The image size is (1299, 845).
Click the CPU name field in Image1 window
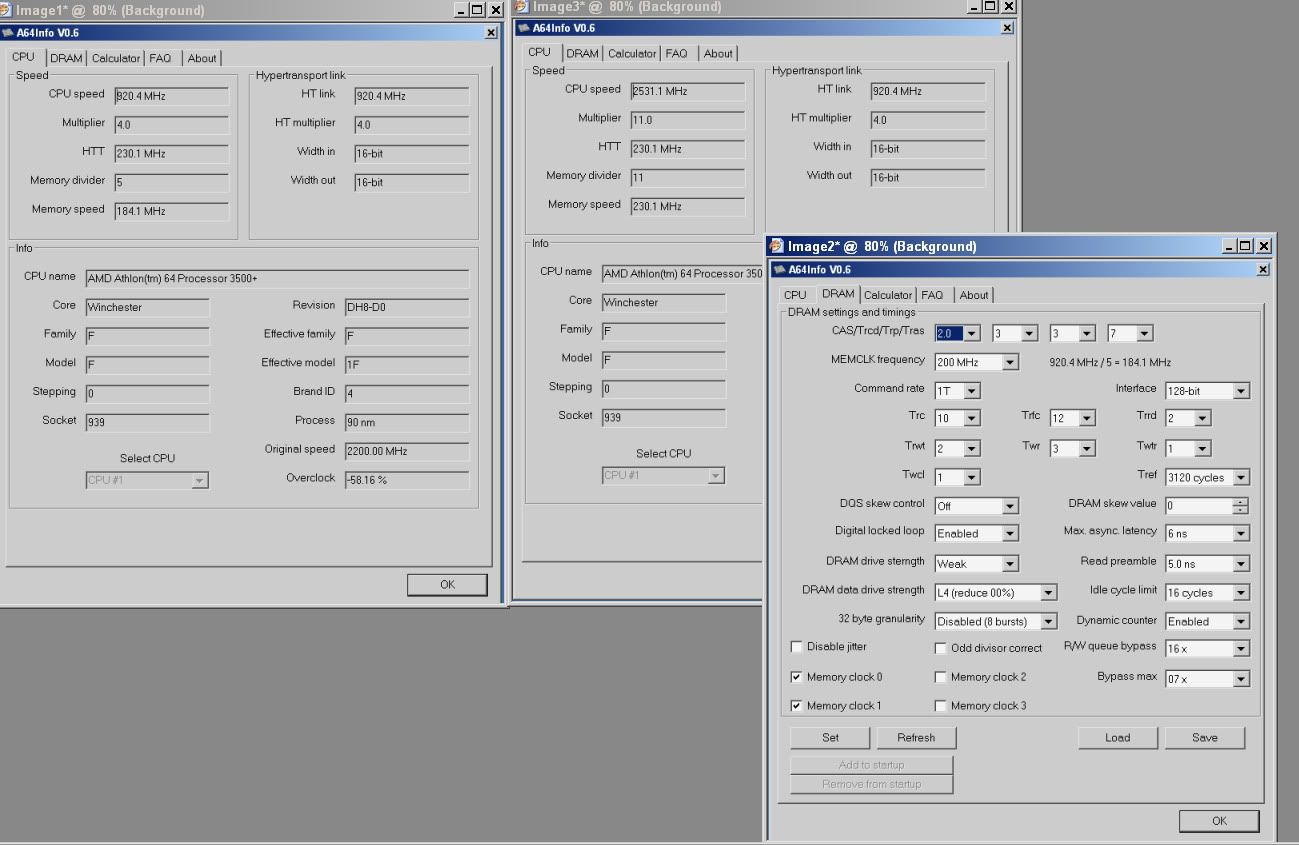point(277,279)
